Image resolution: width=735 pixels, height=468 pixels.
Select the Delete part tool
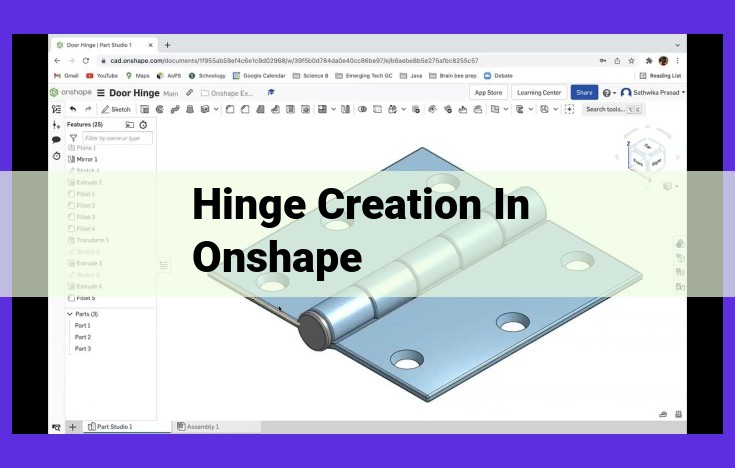(x=416, y=109)
